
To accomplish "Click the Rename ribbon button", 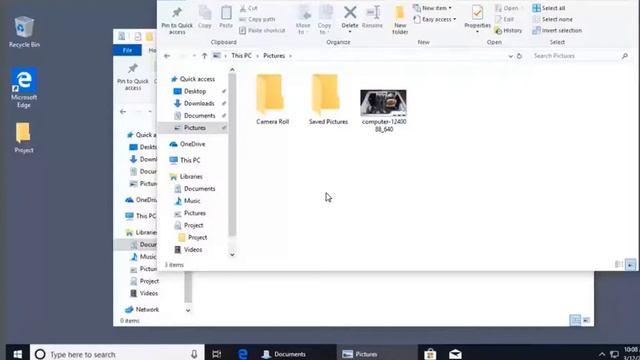I will [372, 18].
